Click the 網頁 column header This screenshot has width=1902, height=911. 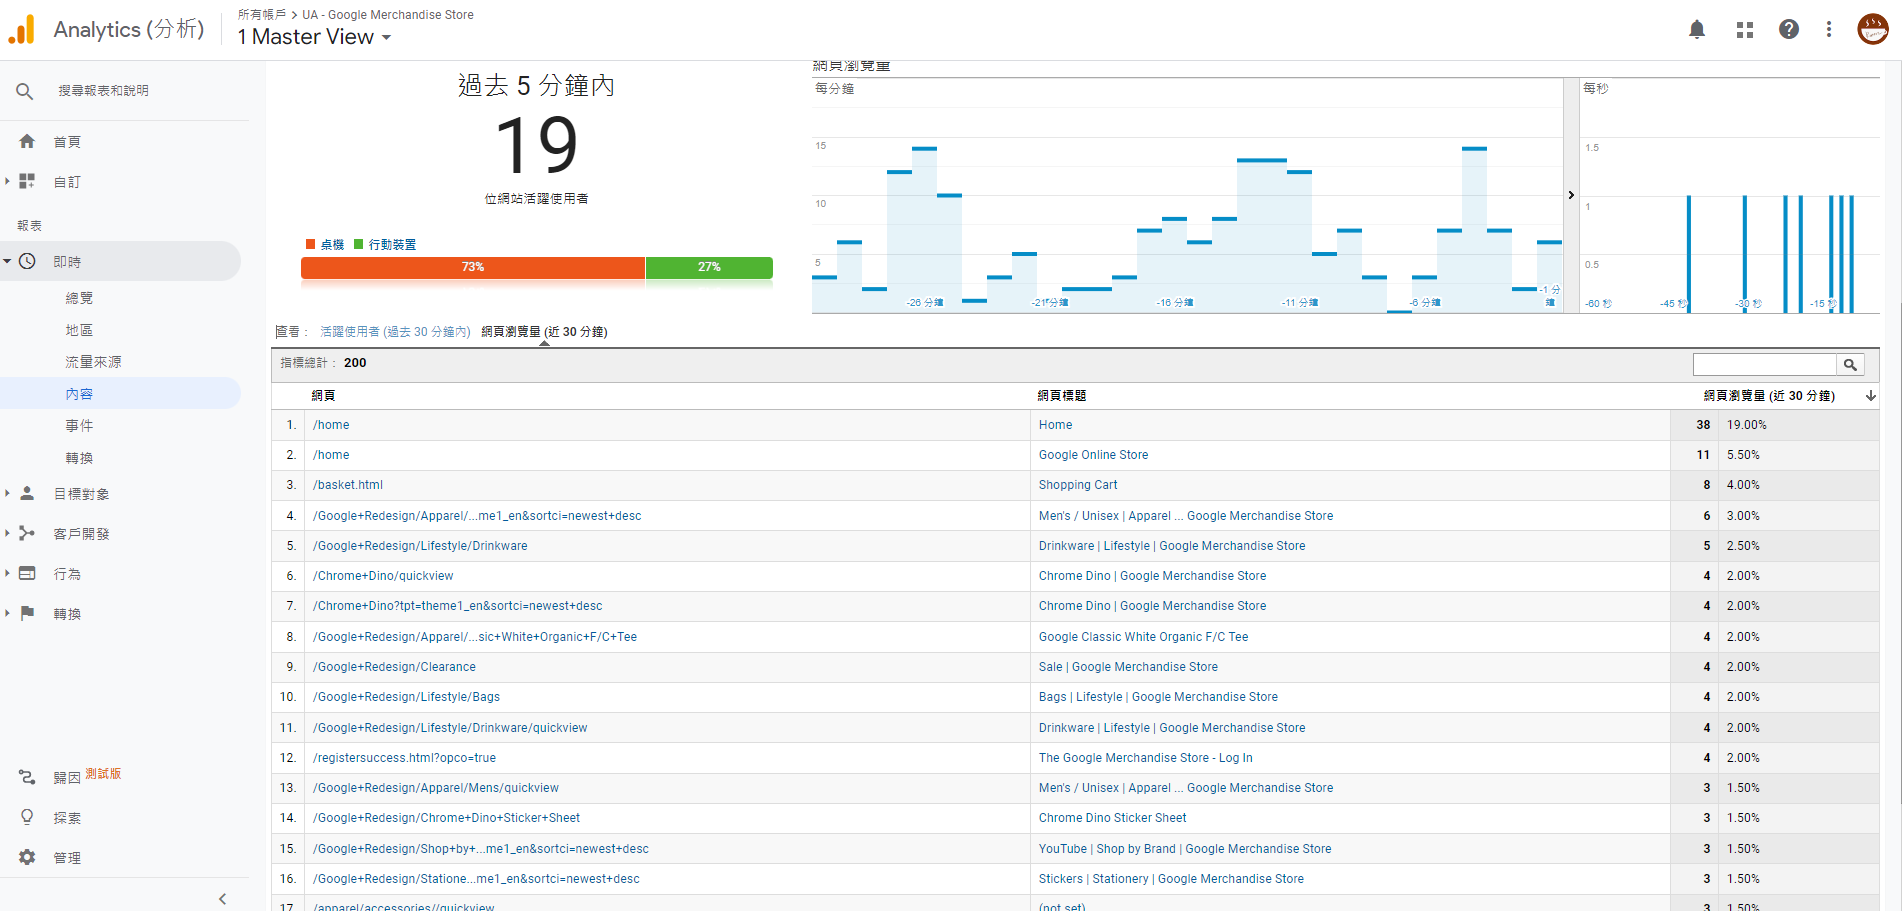(323, 396)
